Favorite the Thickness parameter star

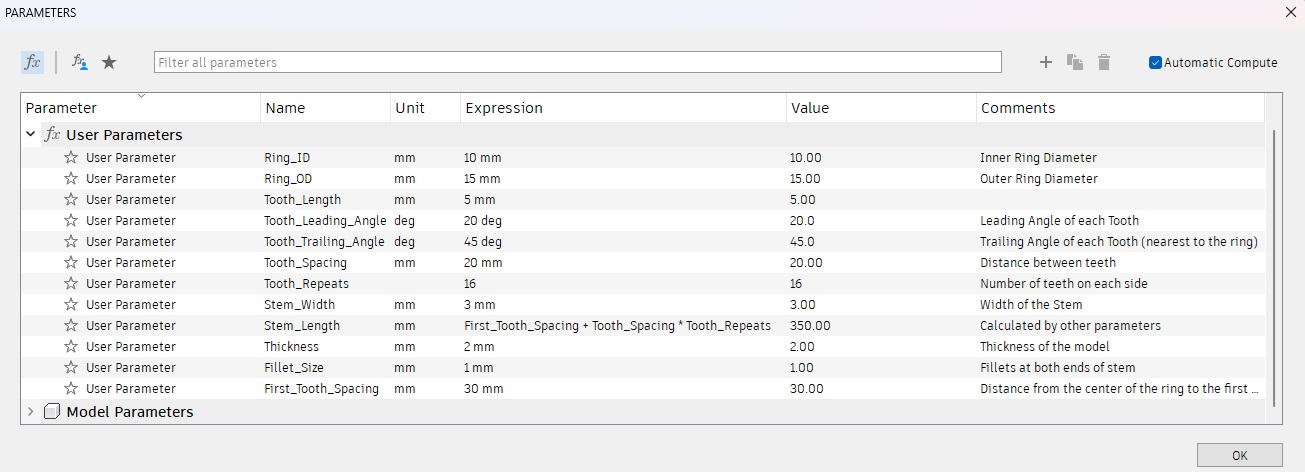(x=71, y=346)
